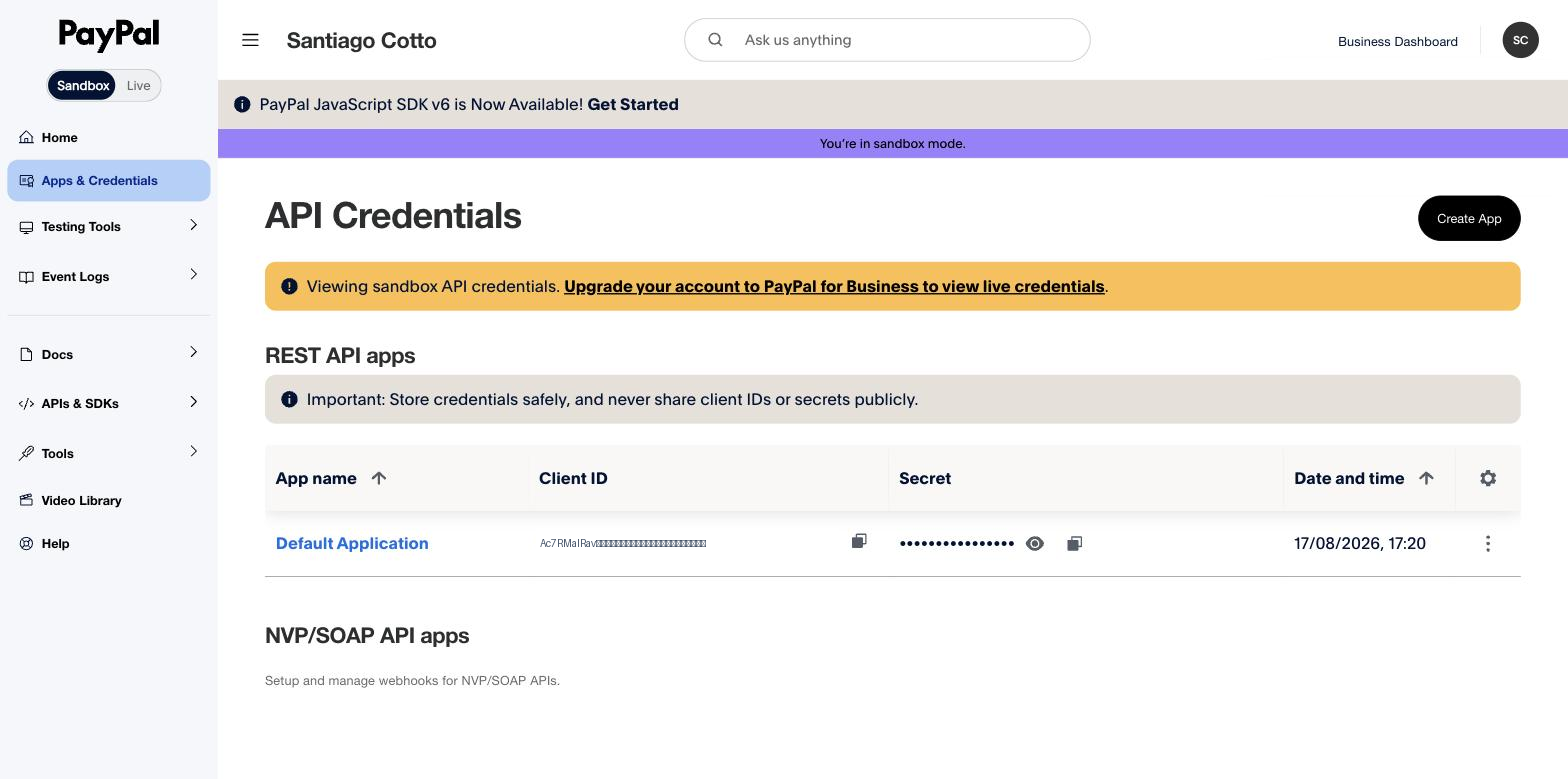
Task: Click the masked Secret dots
Action: pyautogui.click(x=957, y=543)
